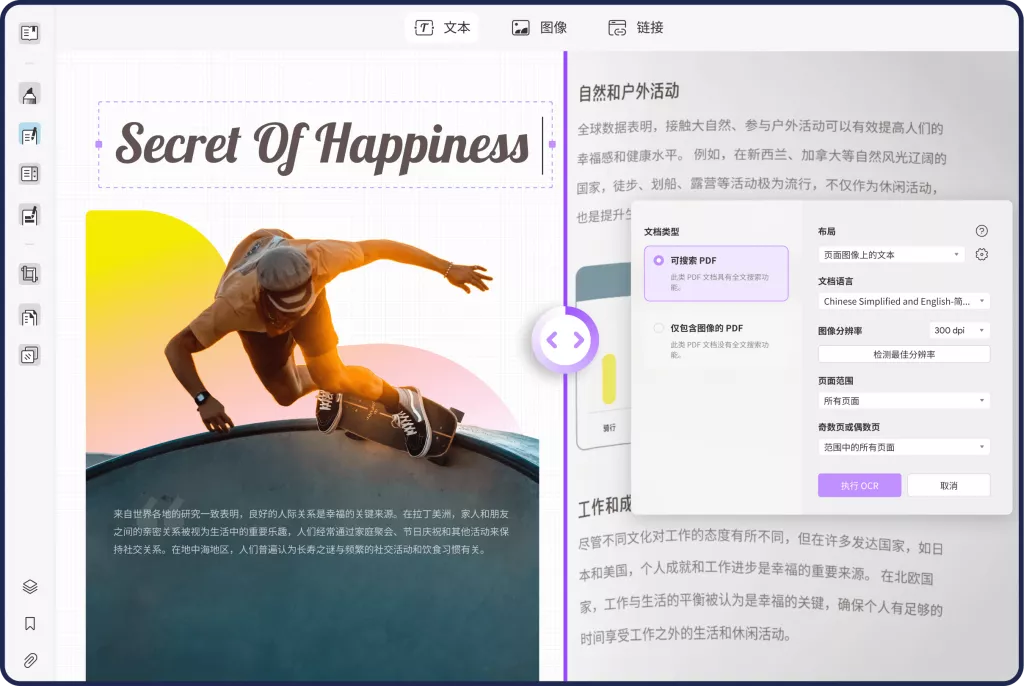Open the reader mode icon in sidebar
The height and width of the screenshot is (686, 1024).
(29, 33)
